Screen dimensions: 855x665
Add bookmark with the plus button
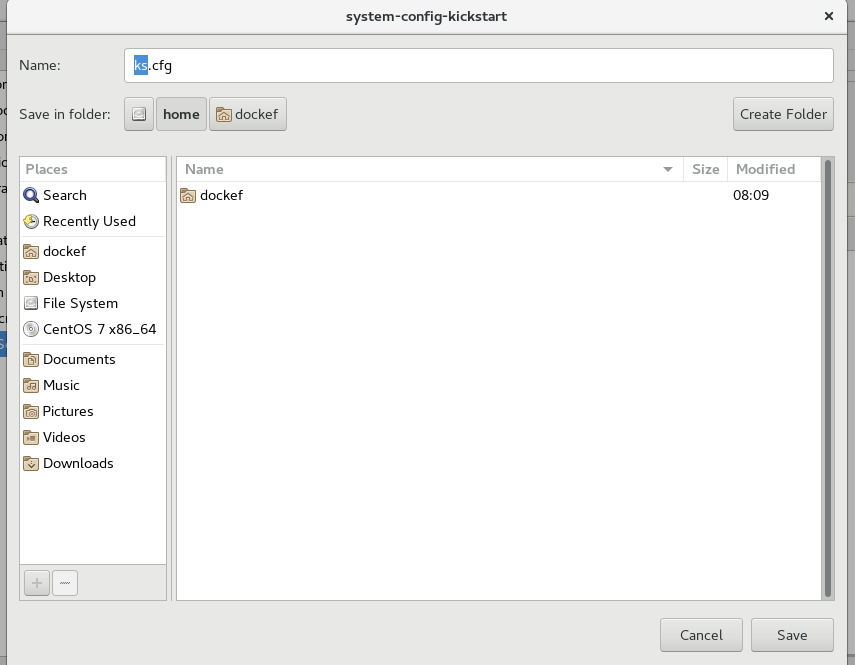click(x=37, y=583)
